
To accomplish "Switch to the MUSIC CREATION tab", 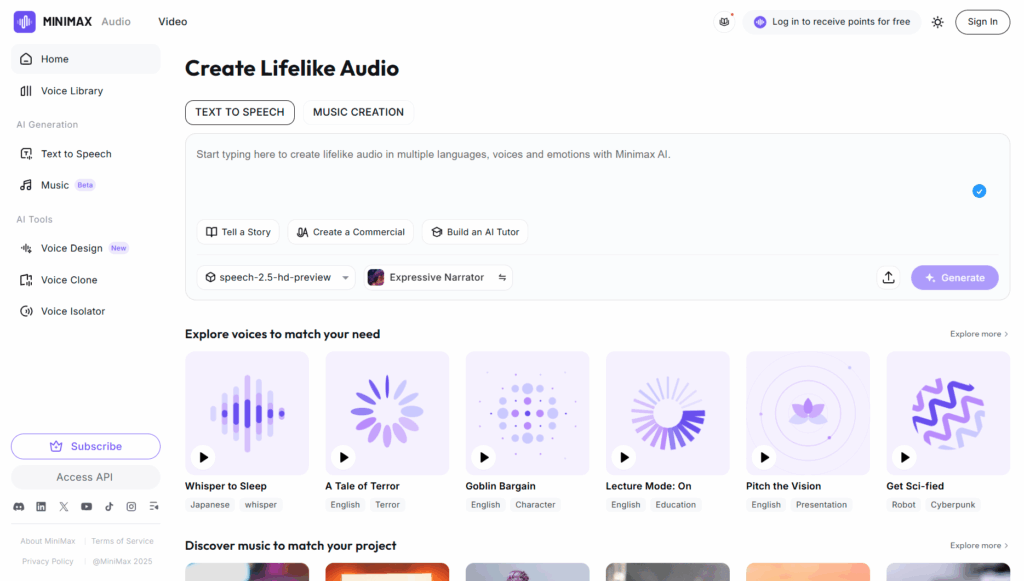I will pyautogui.click(x=358, y=112).
